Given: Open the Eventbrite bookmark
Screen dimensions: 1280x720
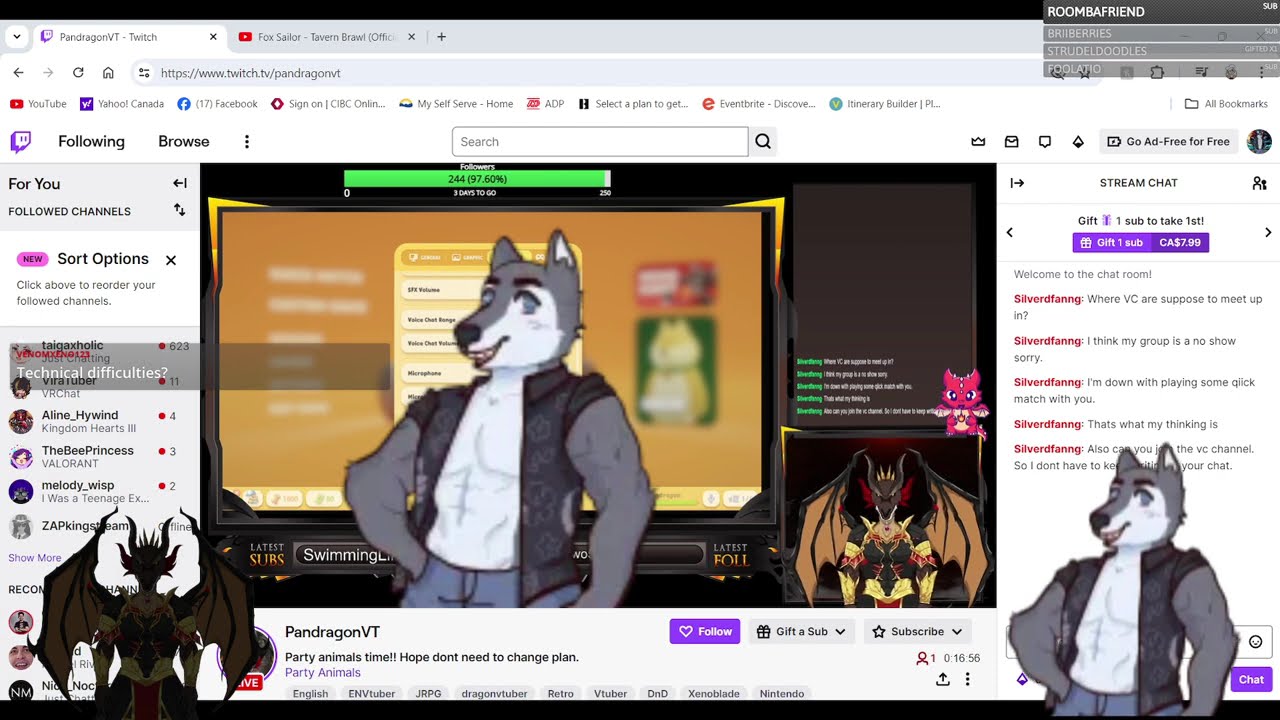Looking at the screenshot, I should point(759,104).
